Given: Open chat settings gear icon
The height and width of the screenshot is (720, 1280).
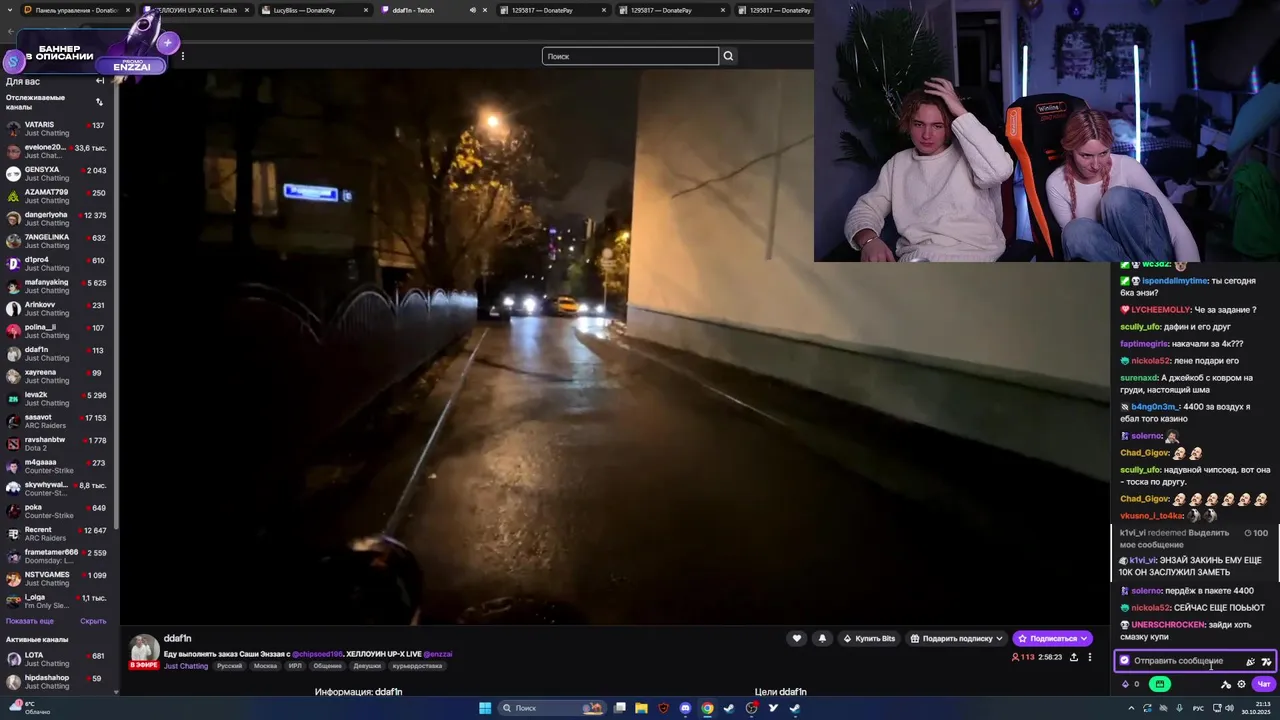Looking at the screenshot, I should click(1242, 684).
